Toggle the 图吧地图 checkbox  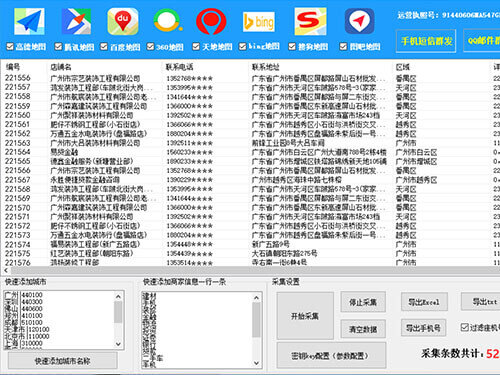click(343, 46)
